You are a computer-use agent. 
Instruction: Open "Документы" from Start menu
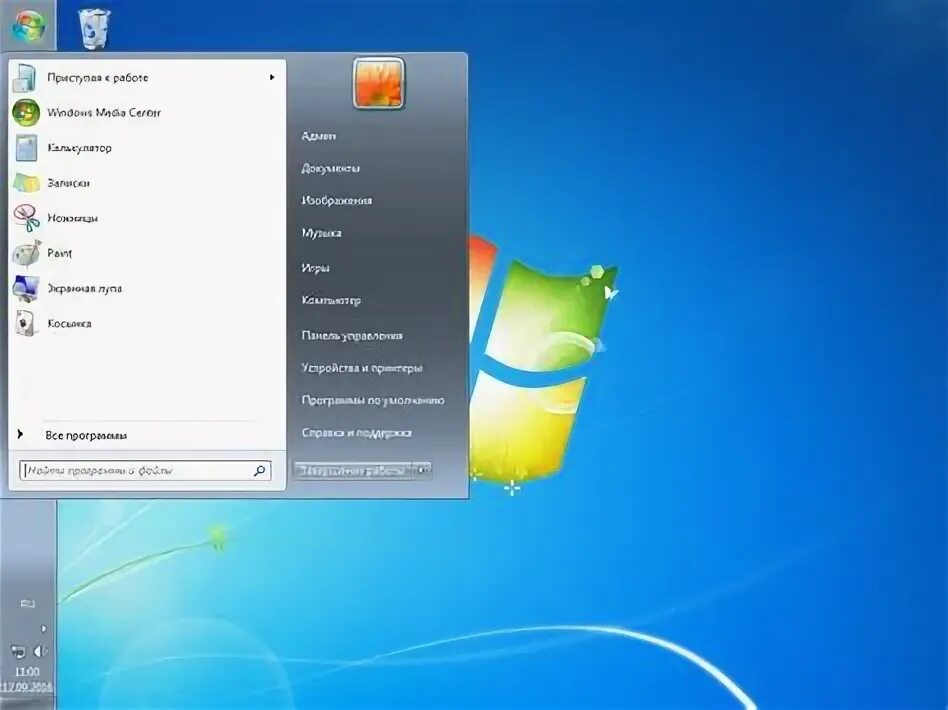(x=330, y=168)
